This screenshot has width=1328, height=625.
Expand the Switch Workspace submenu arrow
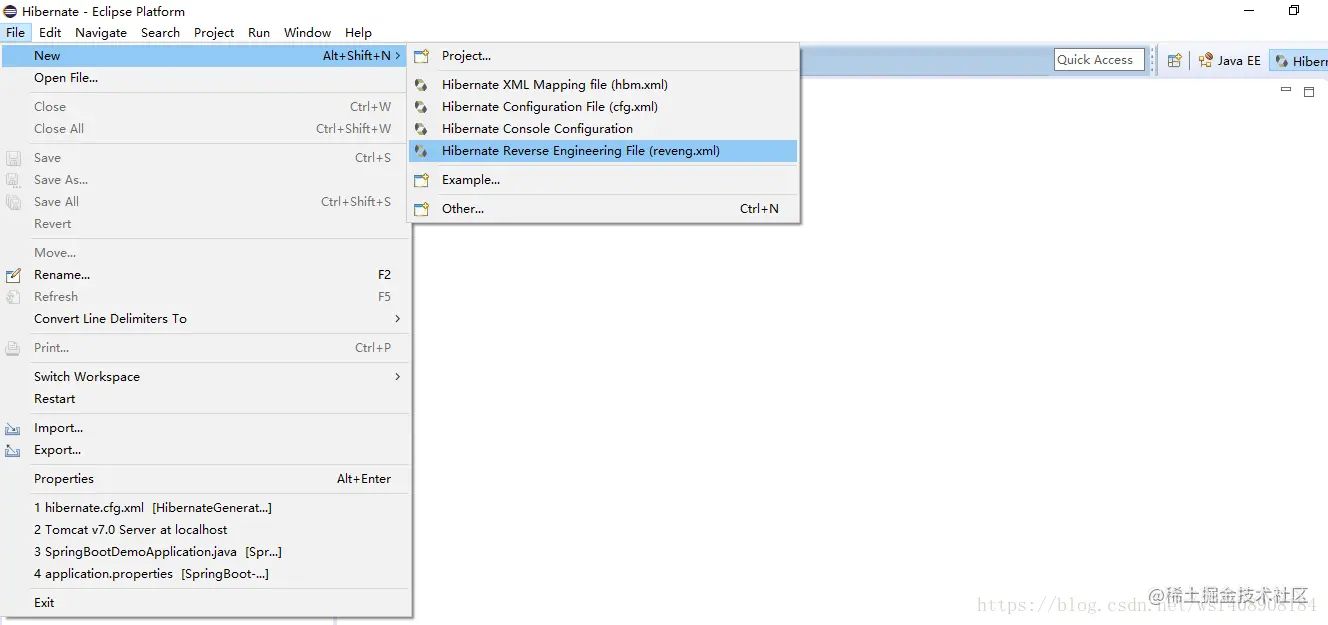(397, 376)
